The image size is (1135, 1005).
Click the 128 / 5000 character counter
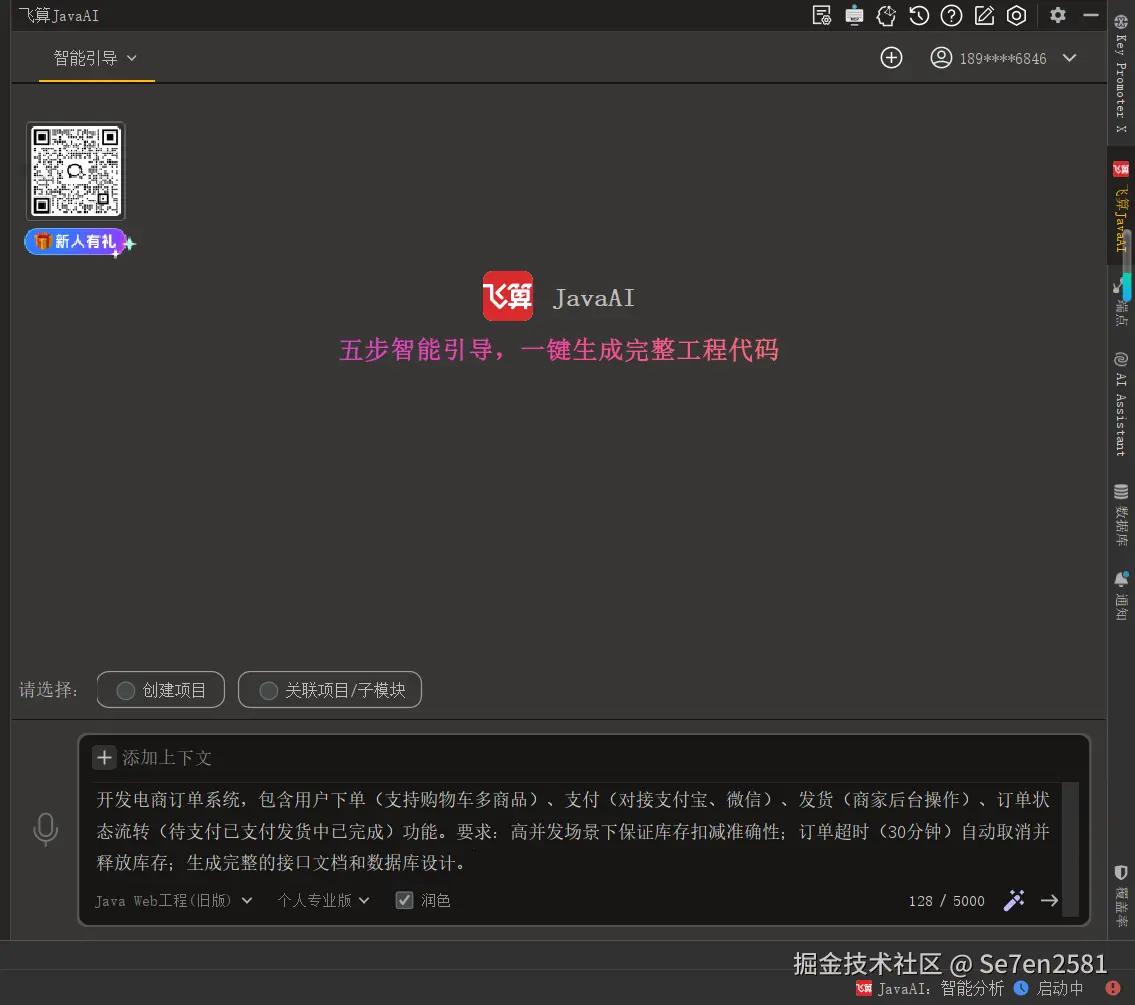click(946, 901)
